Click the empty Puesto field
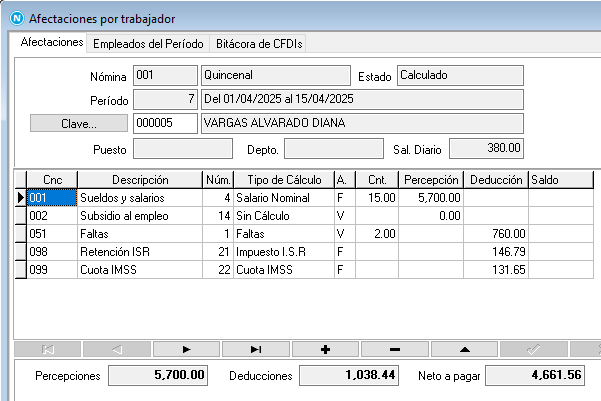Image resolution: width=601 pixels, height=401 pixels. (183, 149)
